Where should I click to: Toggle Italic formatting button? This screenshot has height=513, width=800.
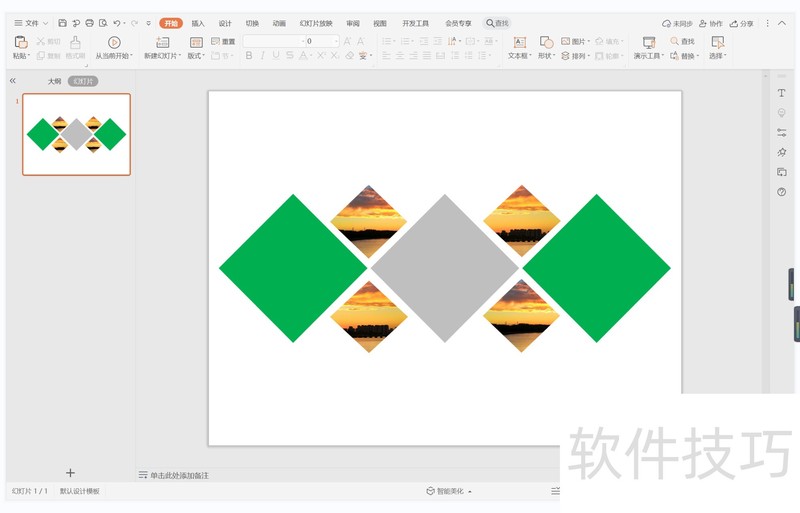pos(263,56)
